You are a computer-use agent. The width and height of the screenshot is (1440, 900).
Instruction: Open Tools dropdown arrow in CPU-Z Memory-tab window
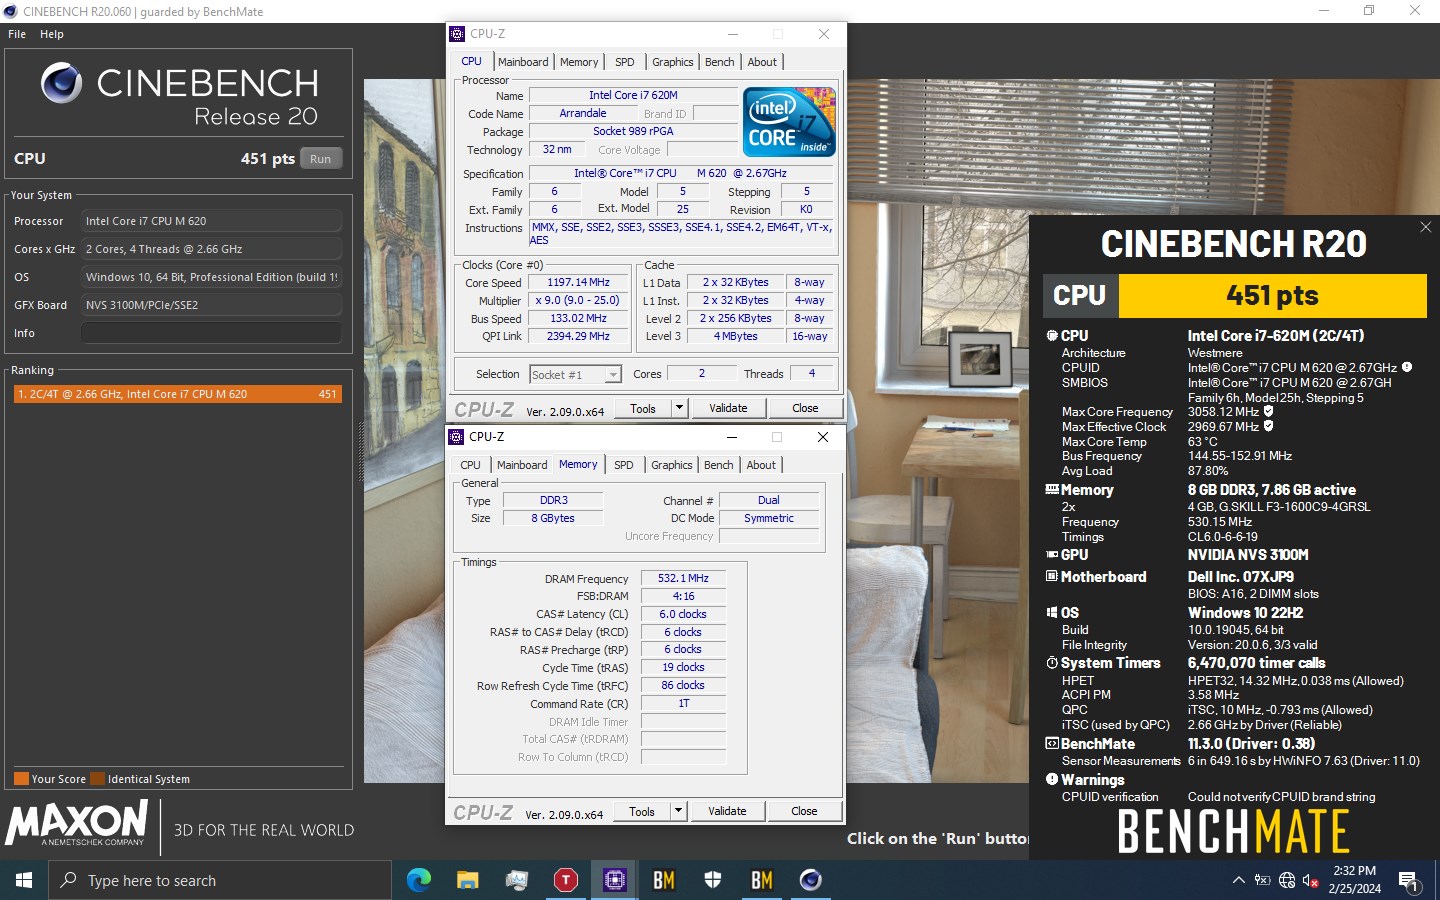[678, 811]
